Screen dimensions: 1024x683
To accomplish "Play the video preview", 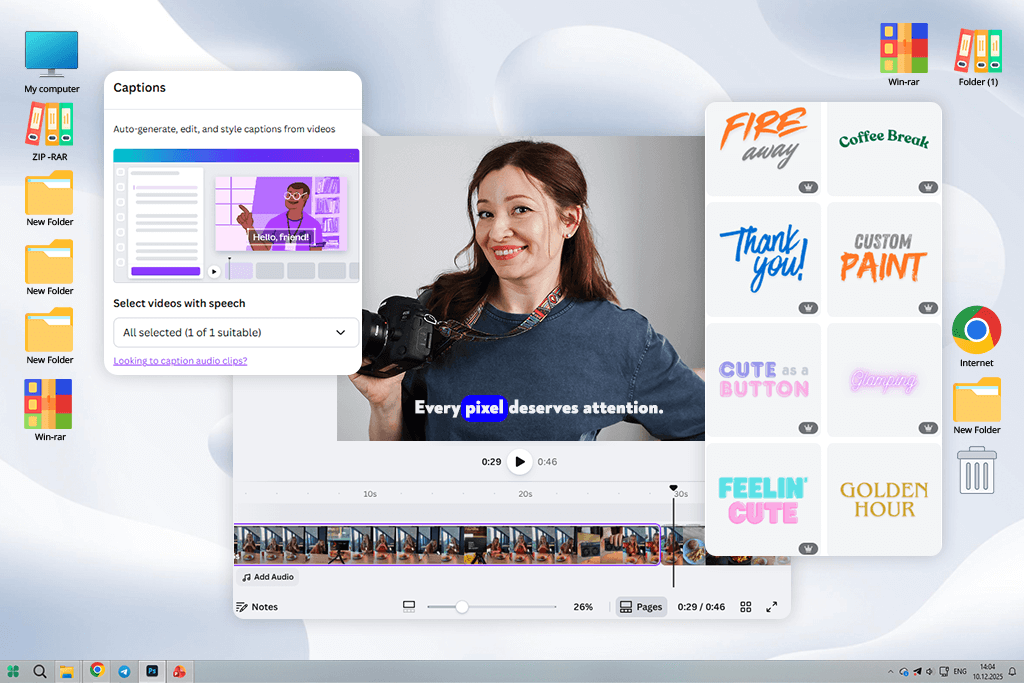I will pos(519,462).
